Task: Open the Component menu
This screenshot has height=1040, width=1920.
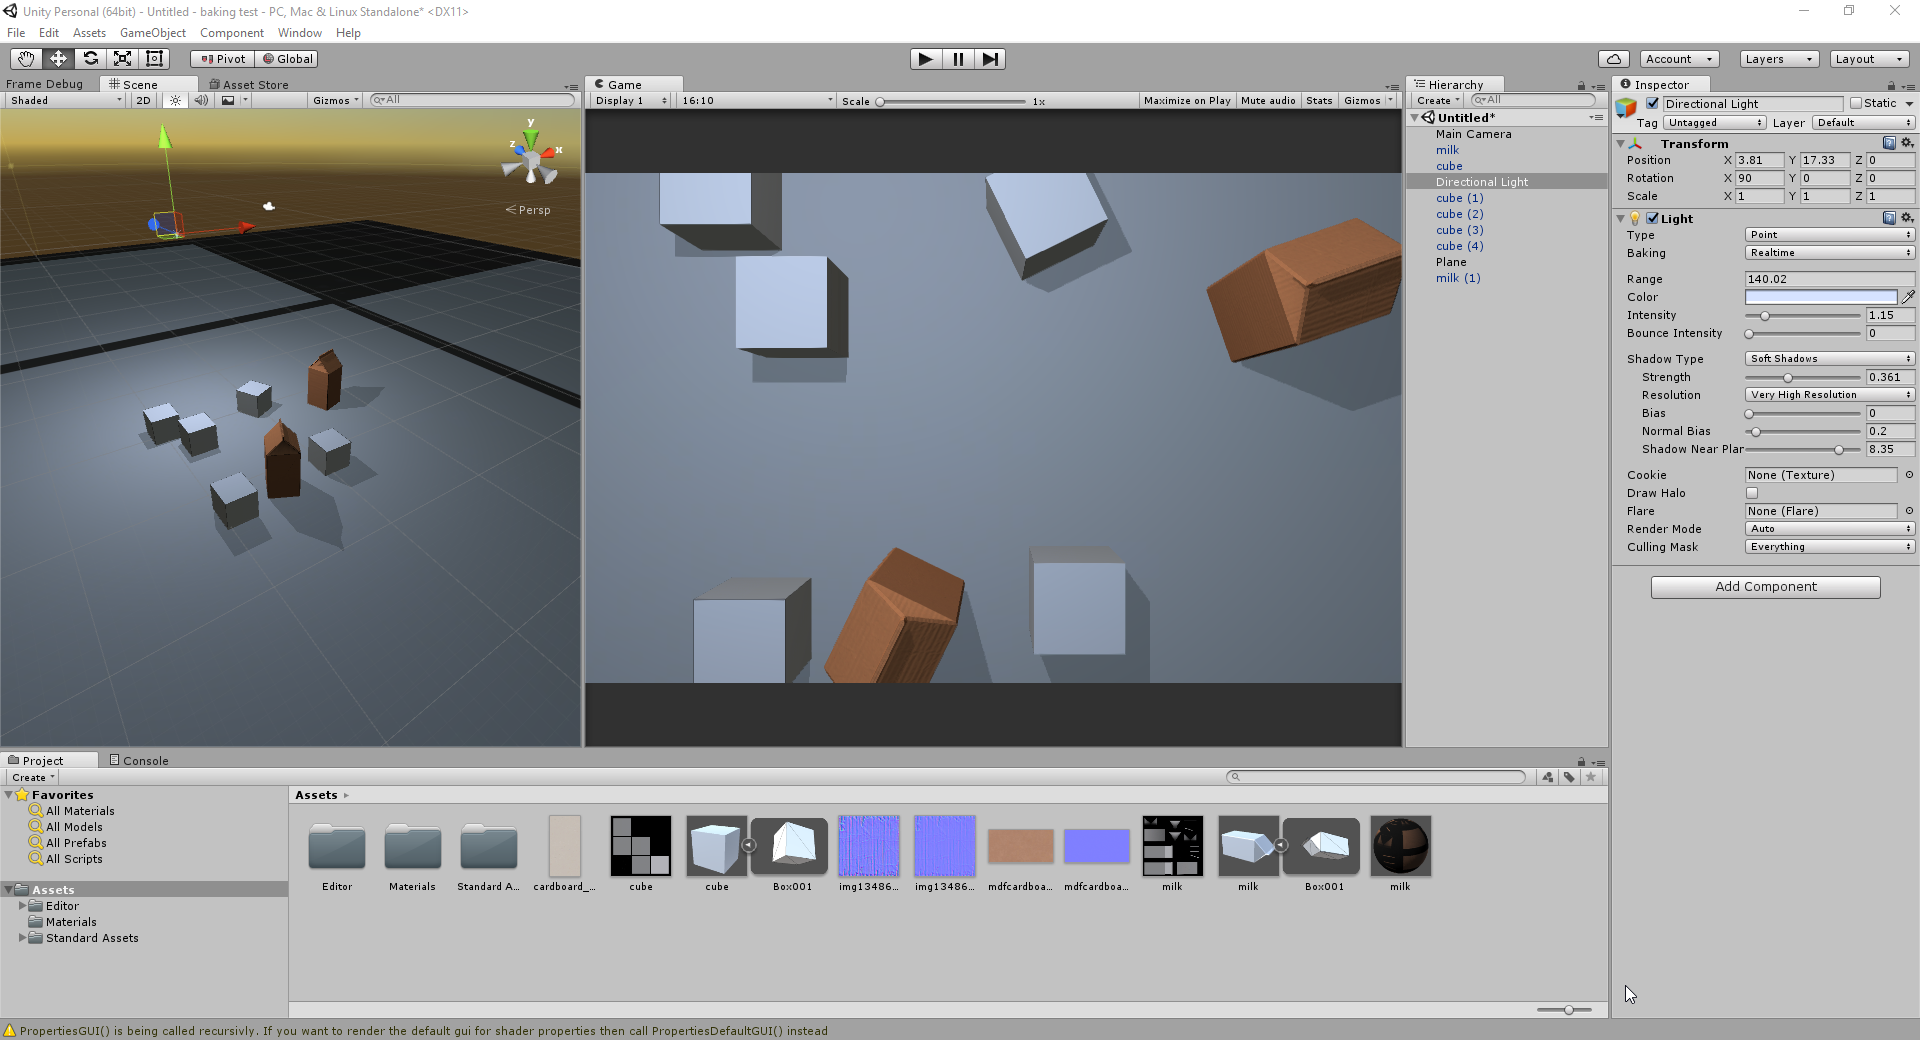Action: (x=232, y=33)
